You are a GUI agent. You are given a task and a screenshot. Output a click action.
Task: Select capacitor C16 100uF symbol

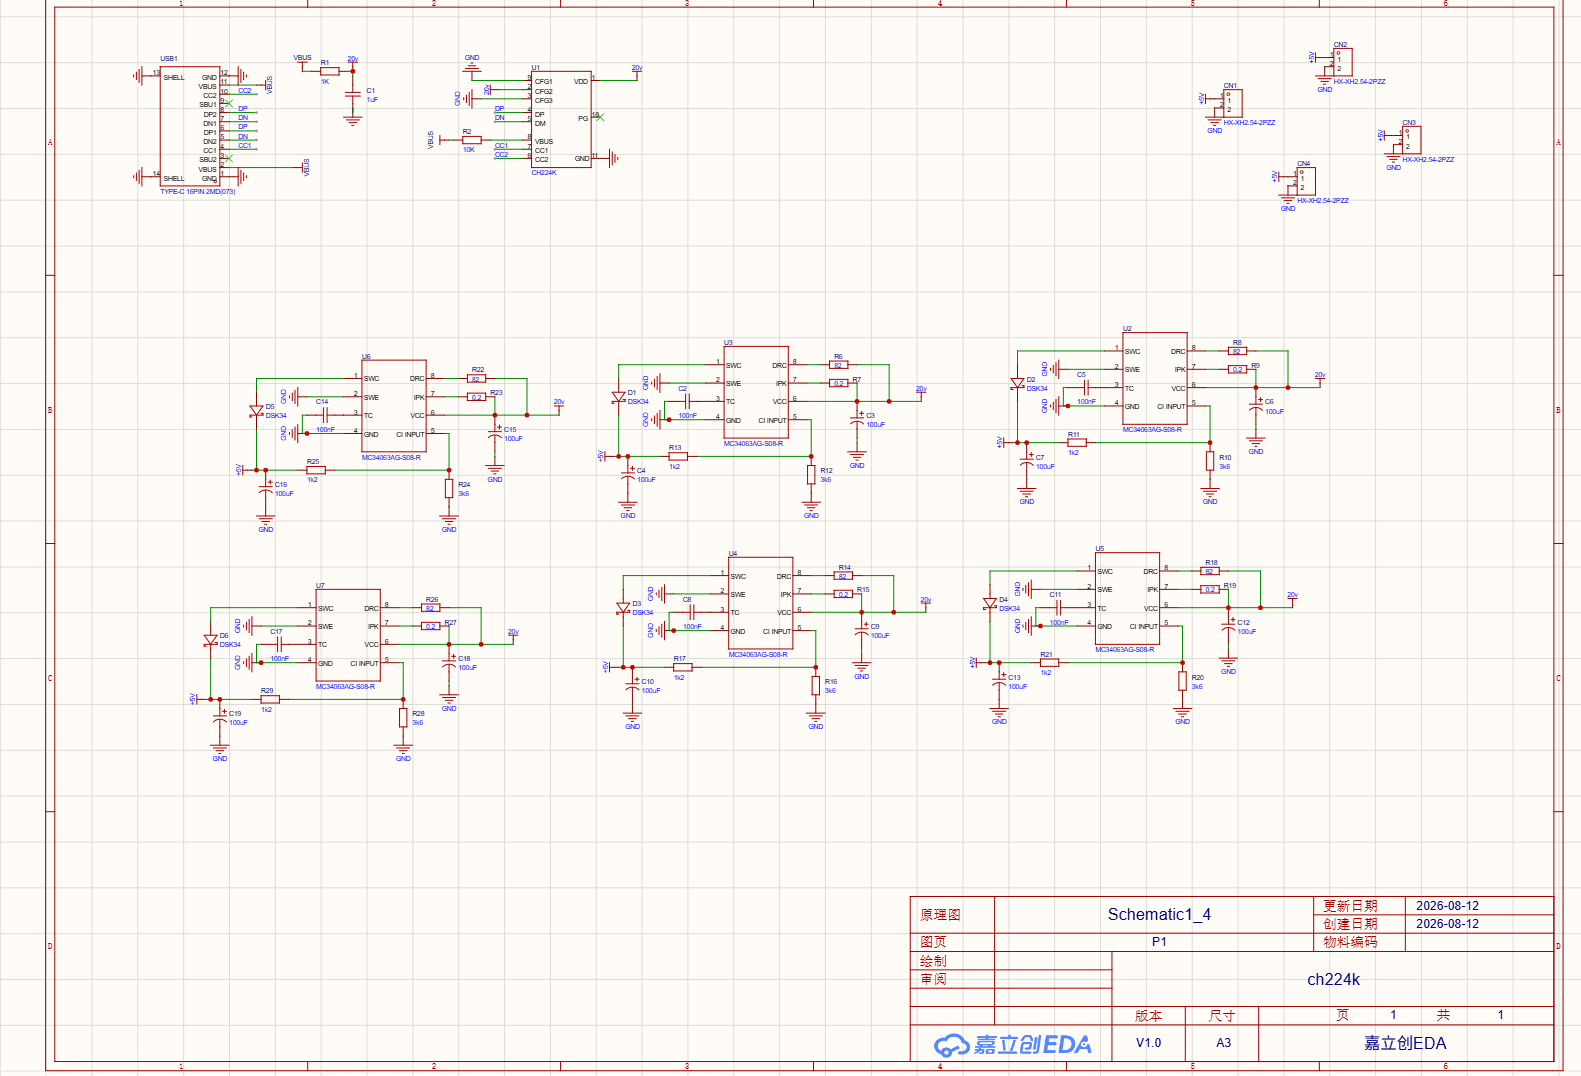[x=265, y=488]
